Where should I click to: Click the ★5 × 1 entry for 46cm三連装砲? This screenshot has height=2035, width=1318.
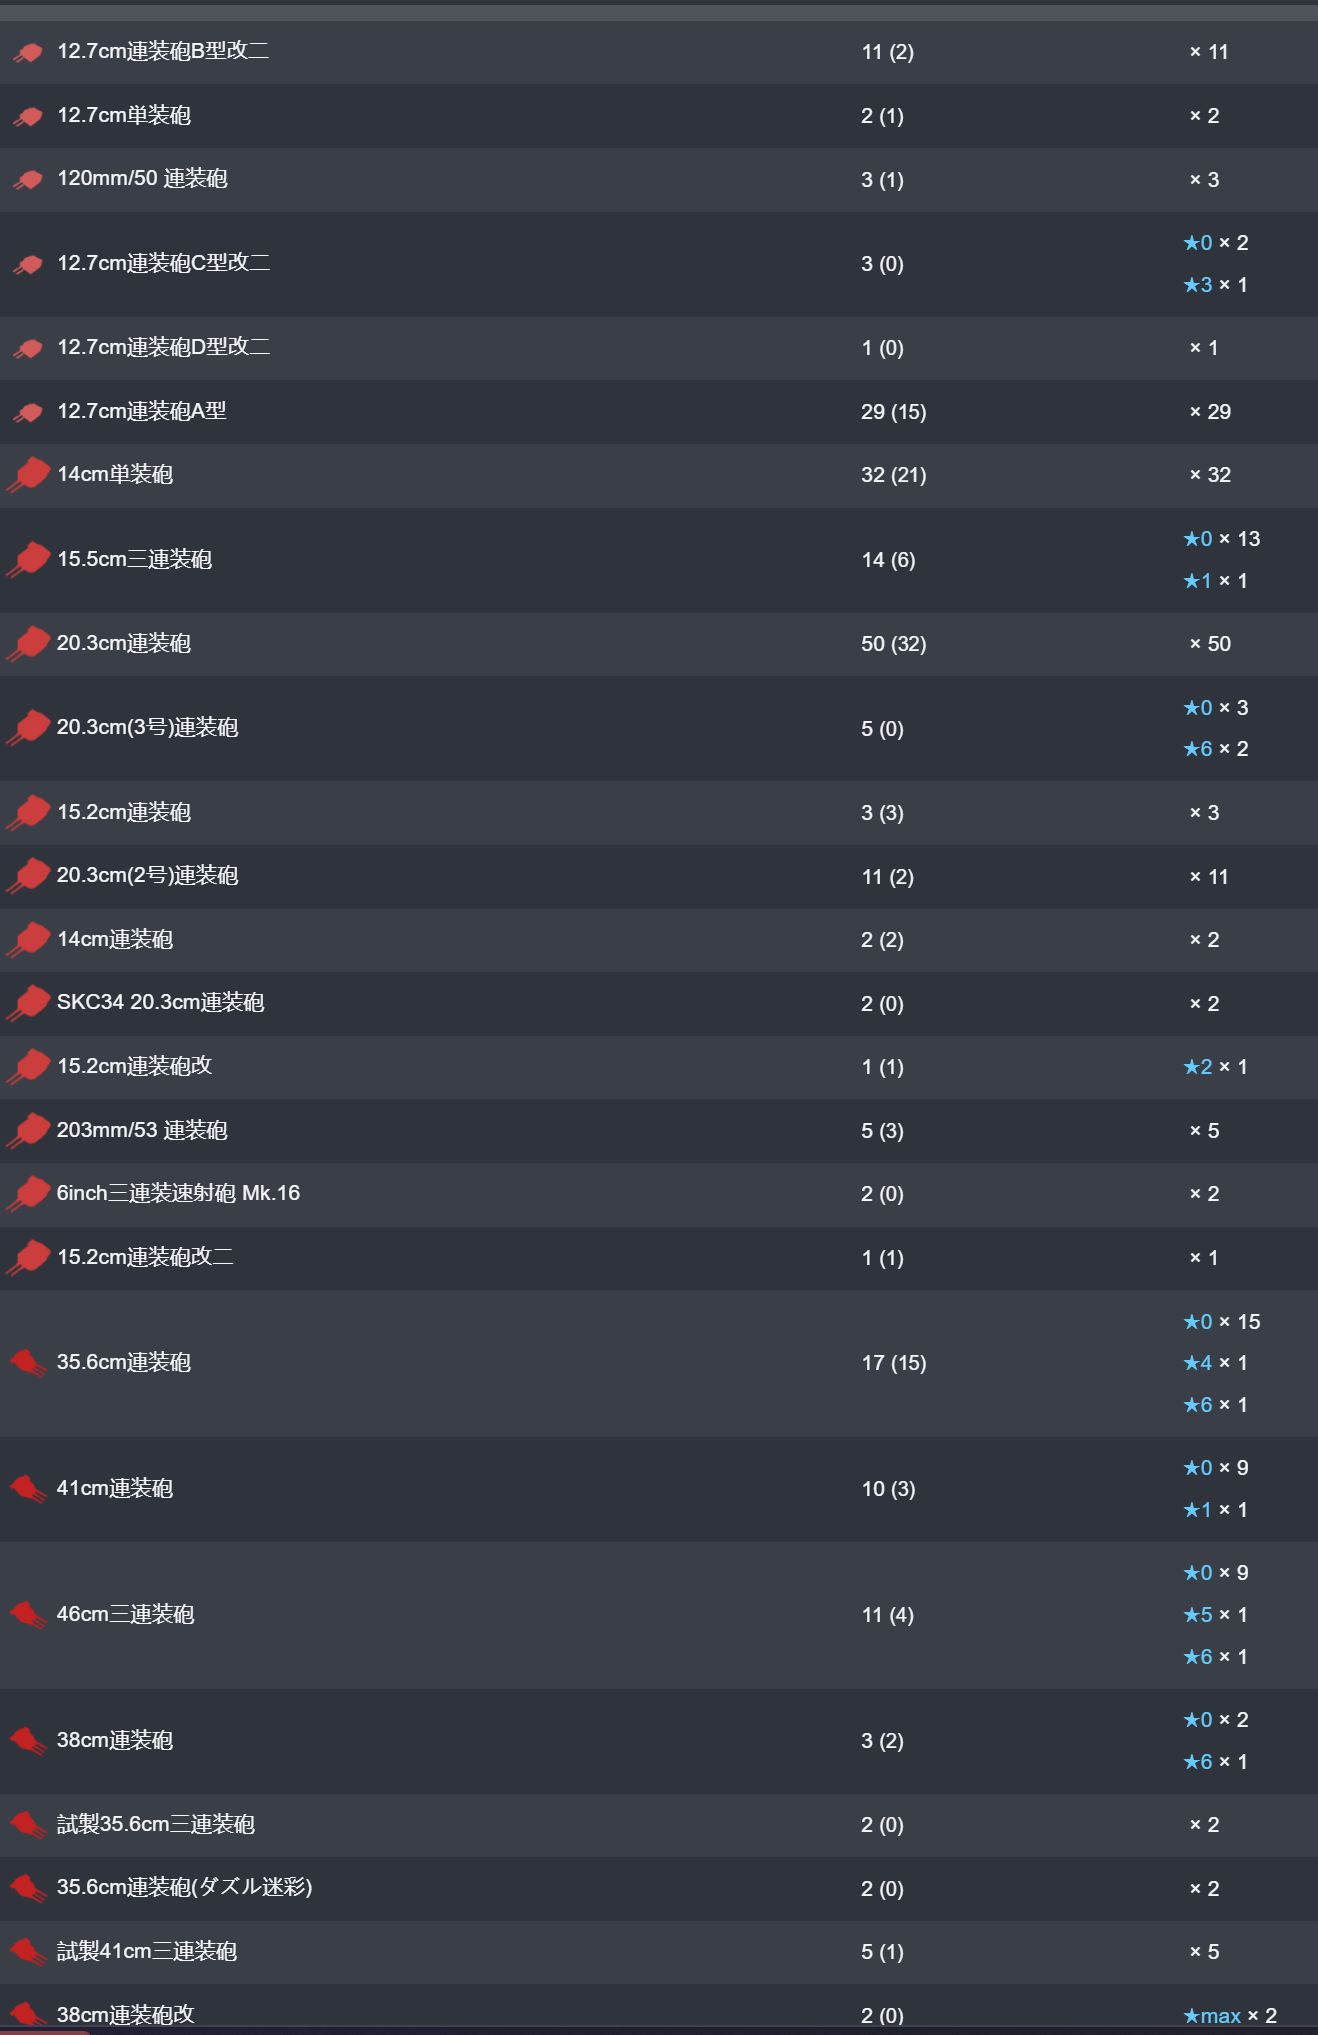(x=1215, y=1615)
